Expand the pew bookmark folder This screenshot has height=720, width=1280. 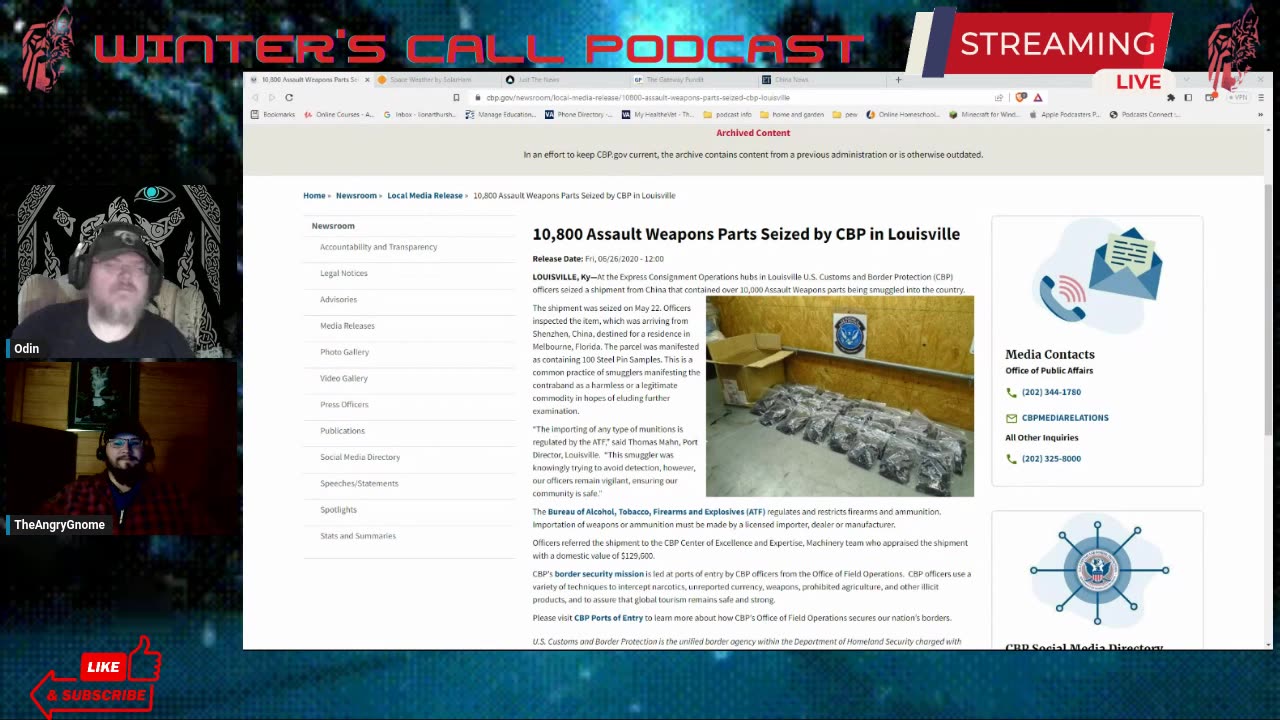[x=845, y=114]
